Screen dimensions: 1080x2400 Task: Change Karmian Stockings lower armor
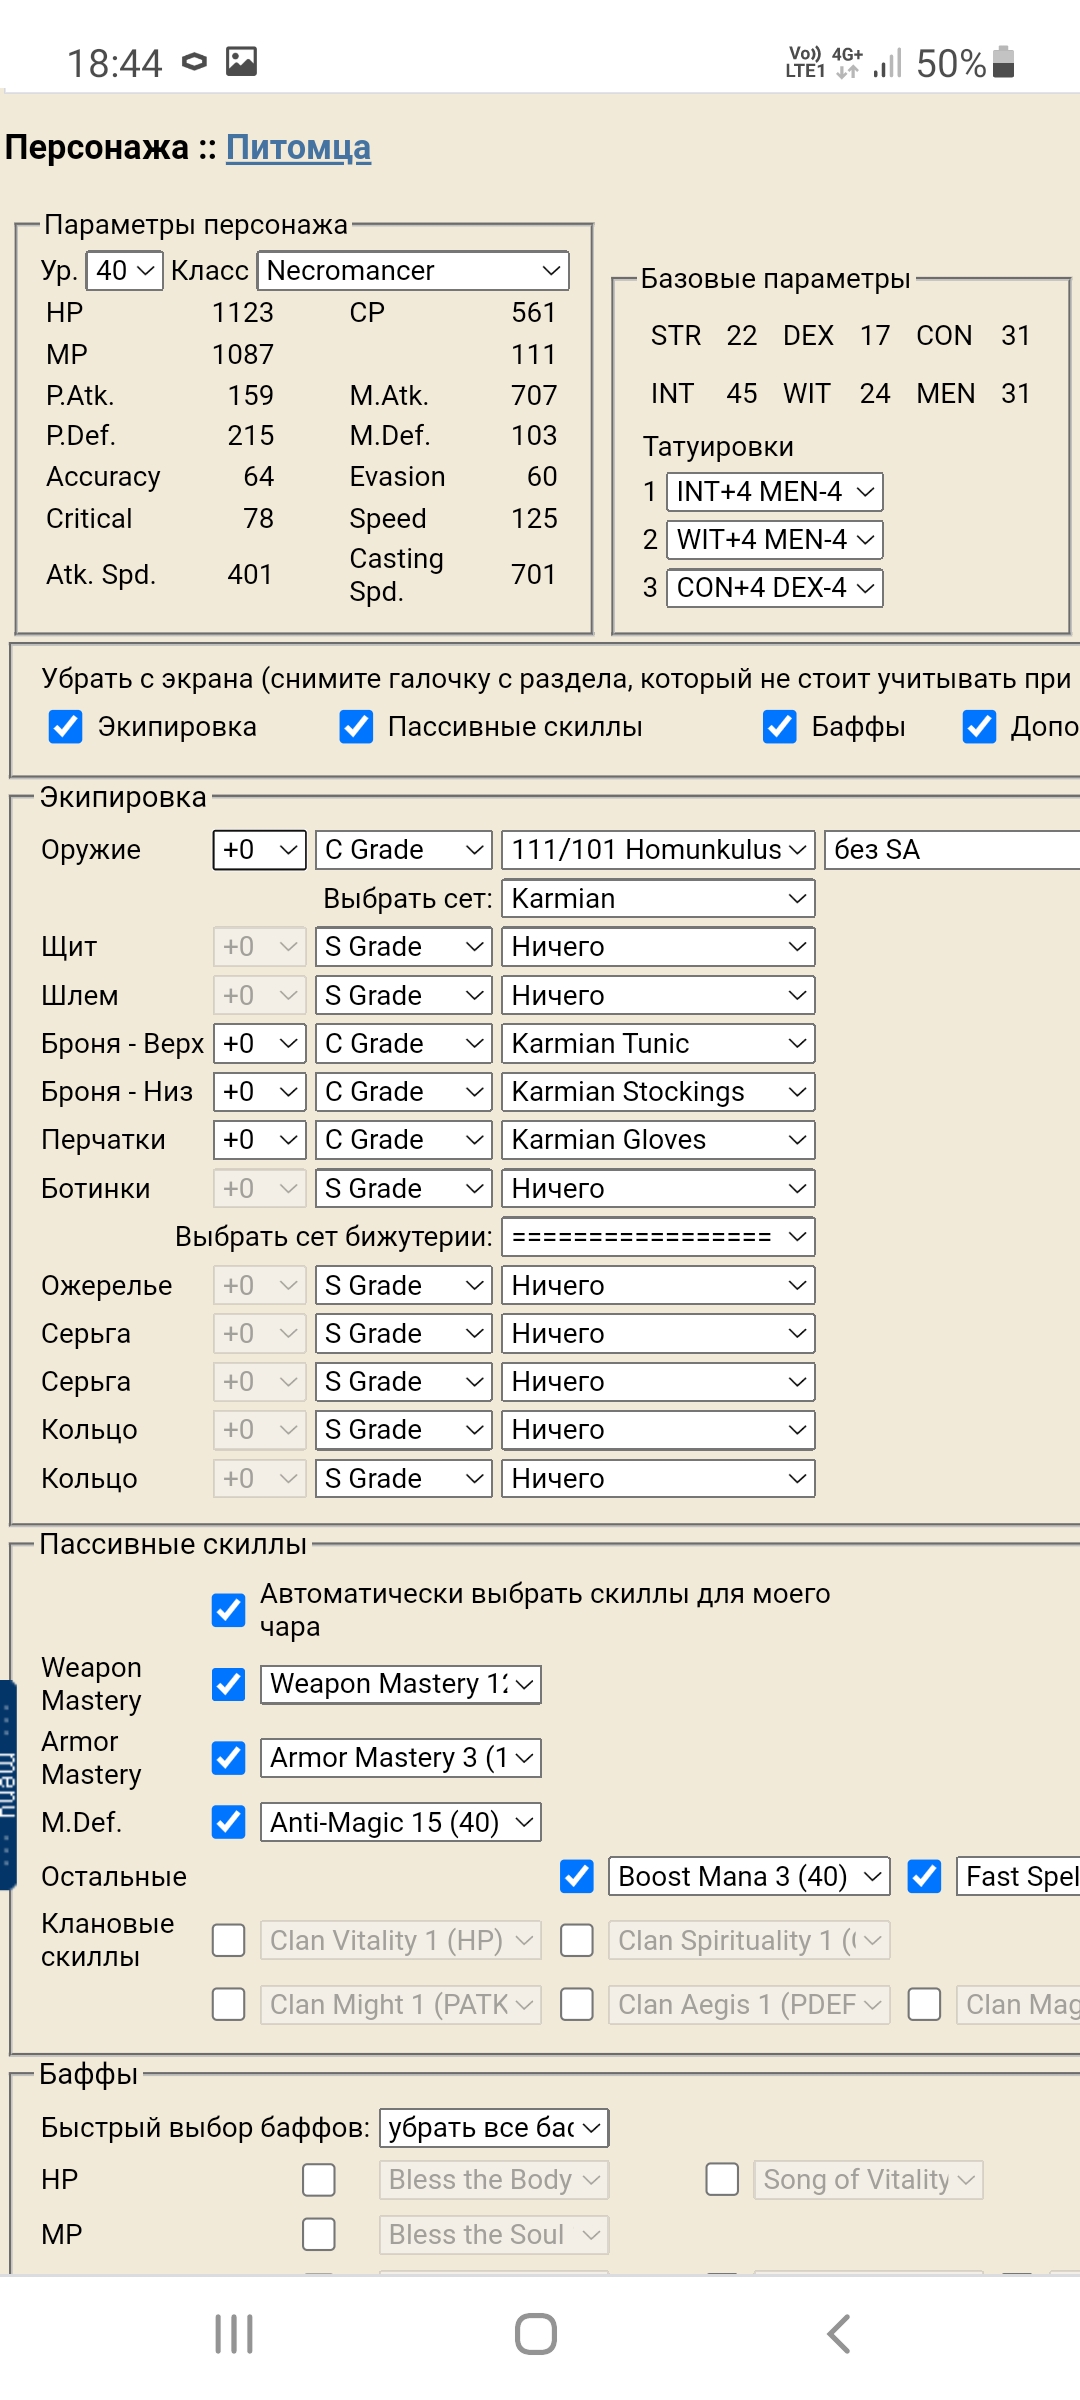(x=658, y=1092)
